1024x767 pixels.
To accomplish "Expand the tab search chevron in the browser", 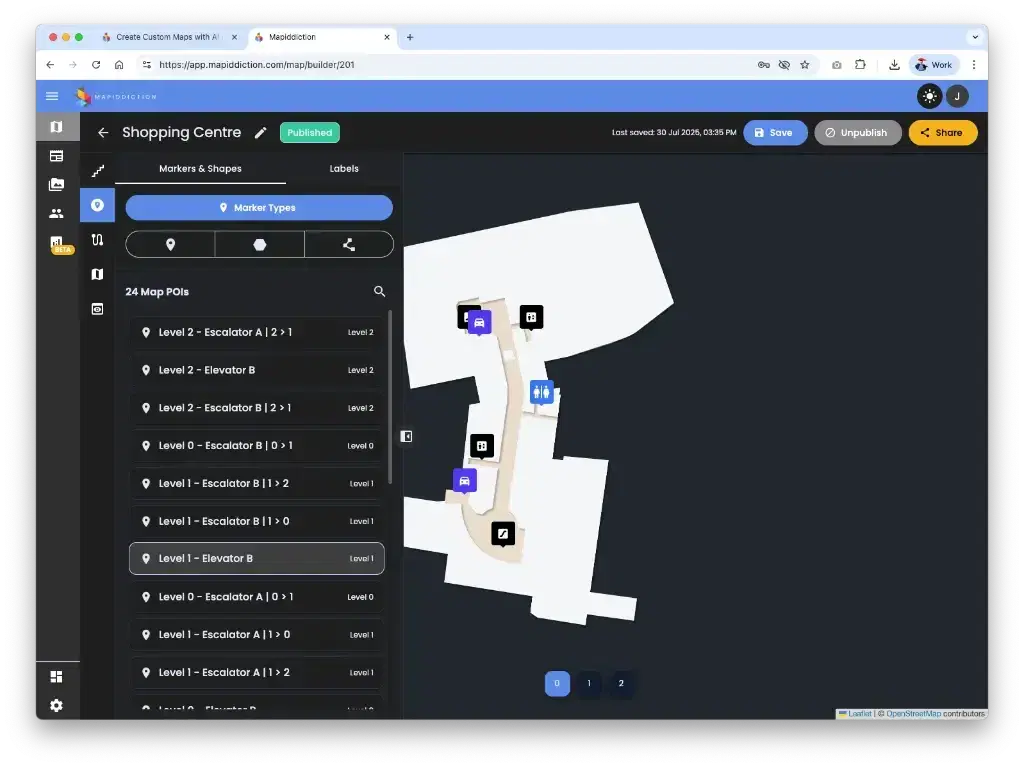I will 975,37.
